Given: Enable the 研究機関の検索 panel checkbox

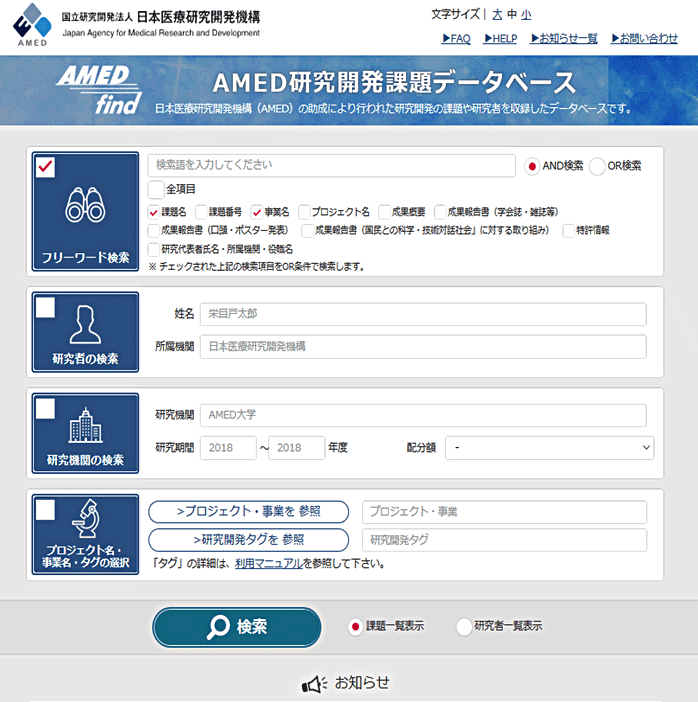Looking at the screenshot, I should (45, 409).
